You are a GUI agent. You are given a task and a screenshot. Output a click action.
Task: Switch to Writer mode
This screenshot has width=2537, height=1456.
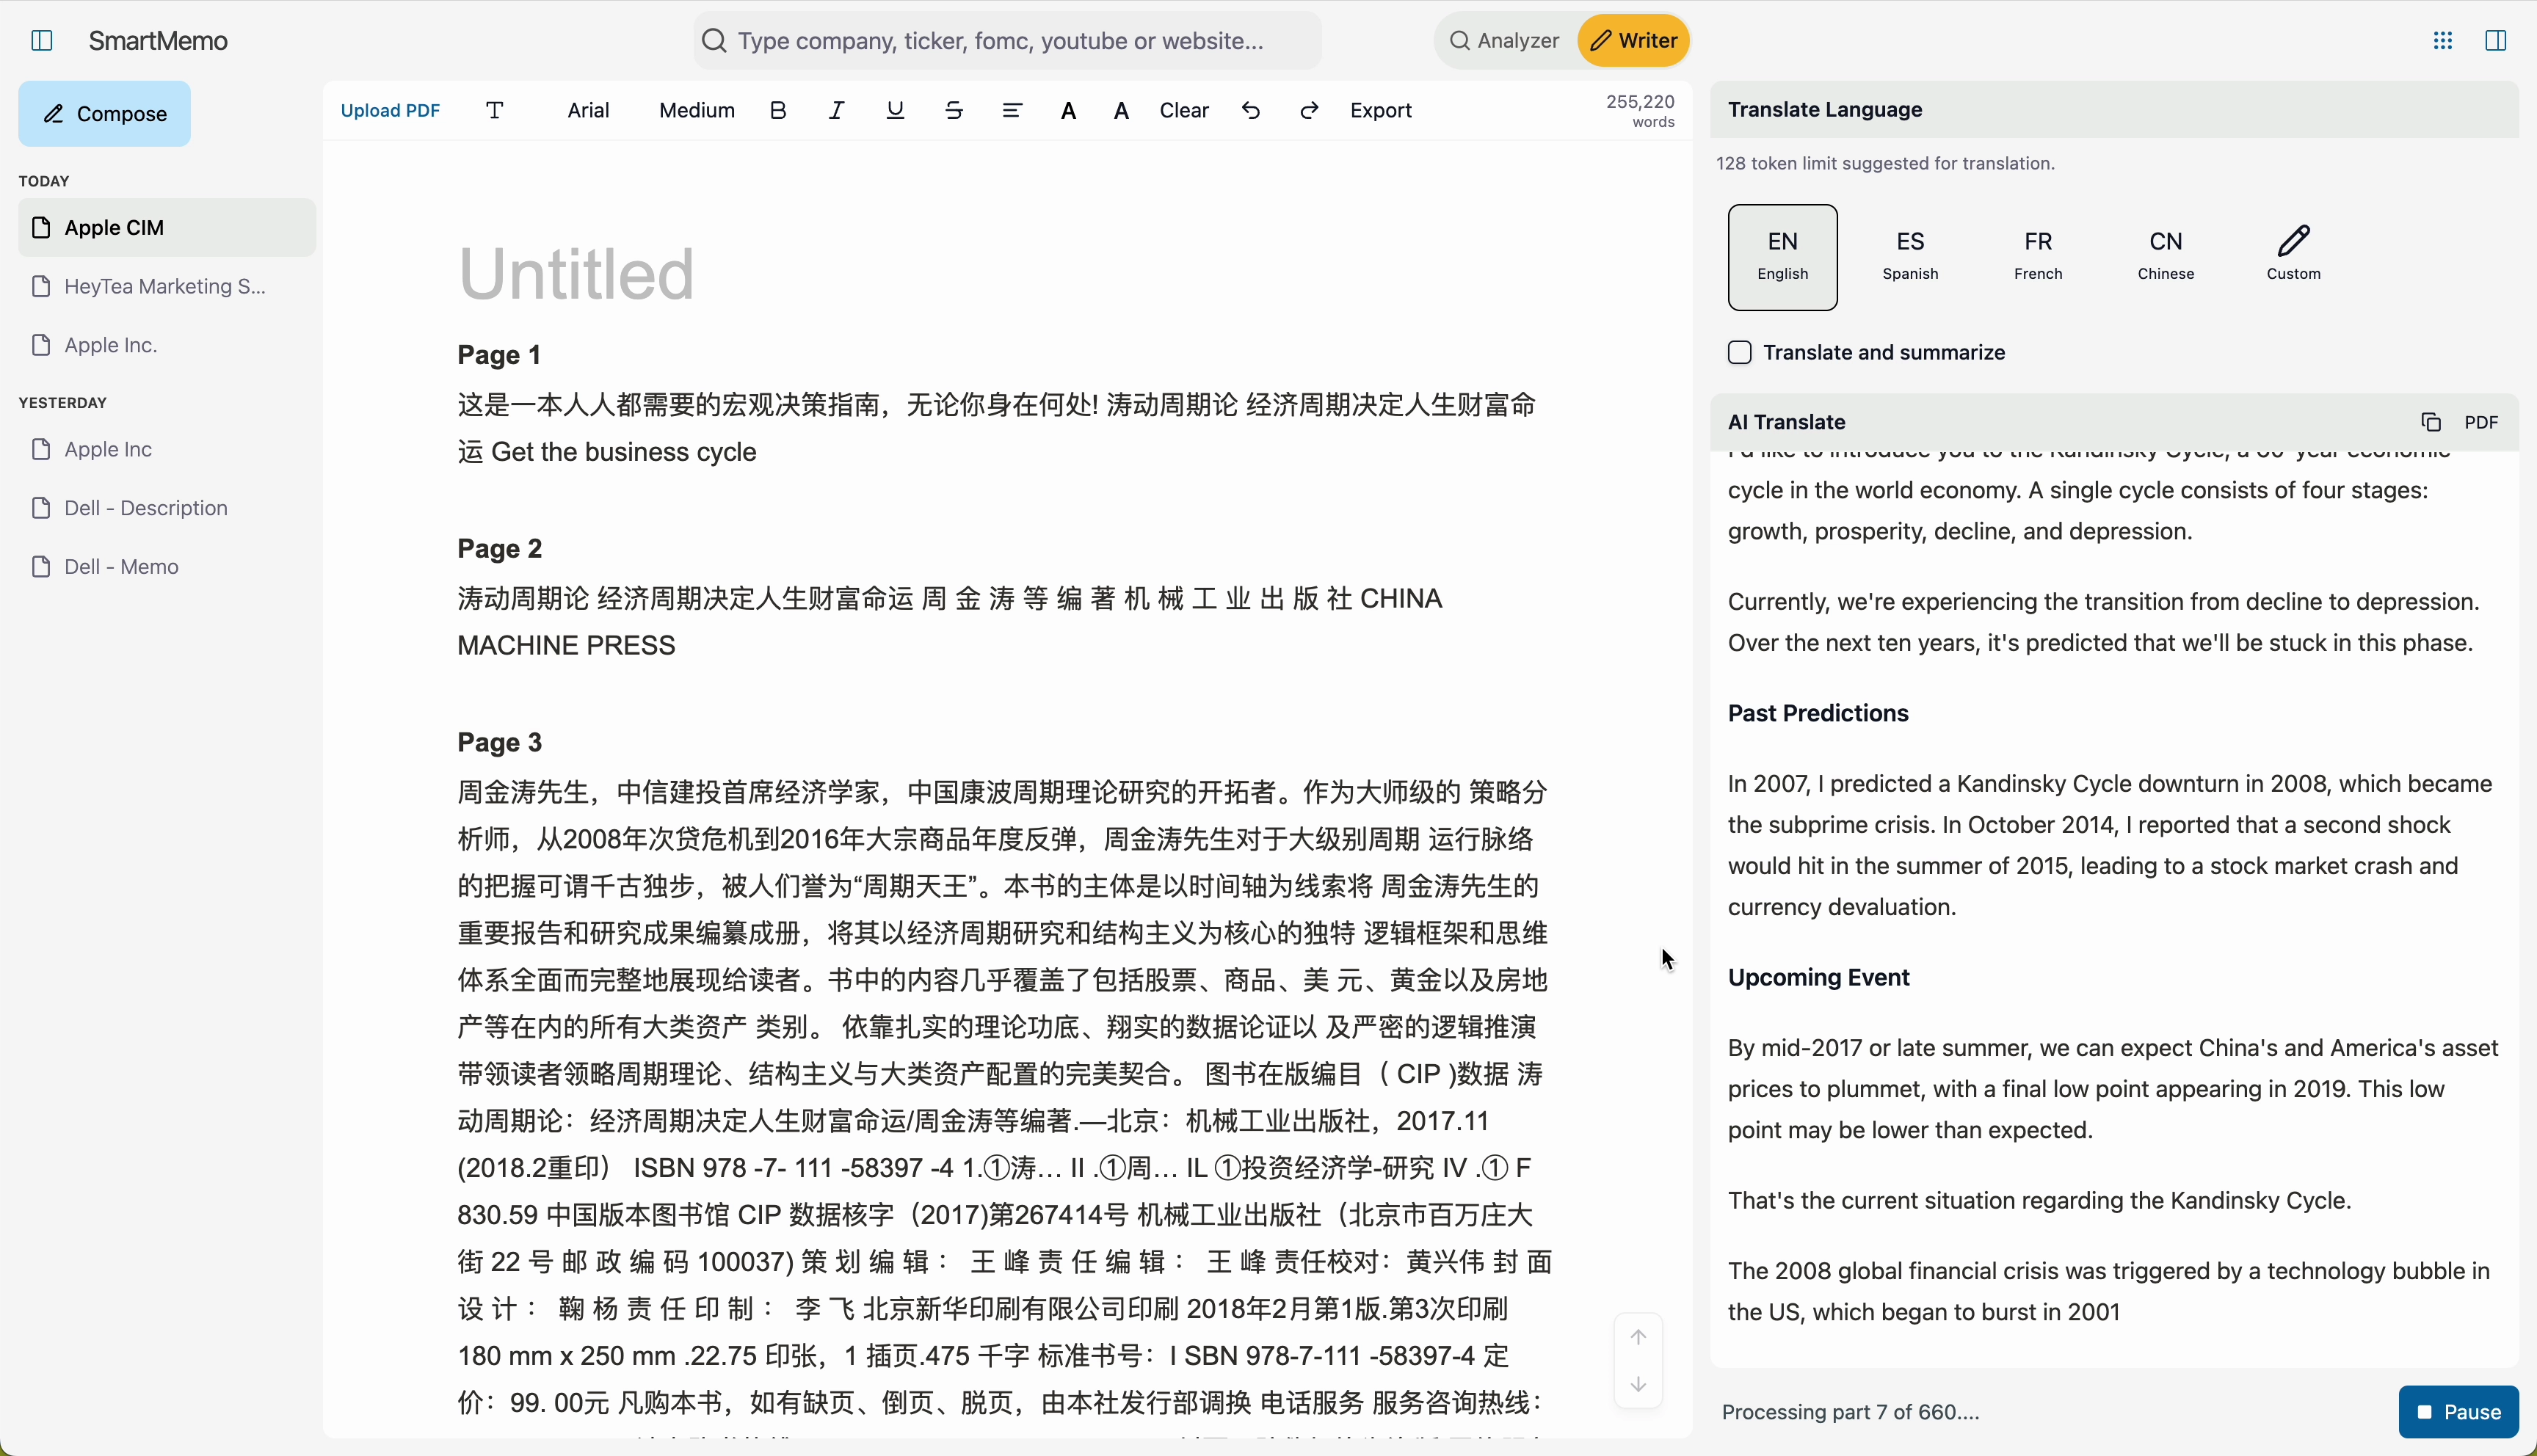click(x=1633, y=41)
